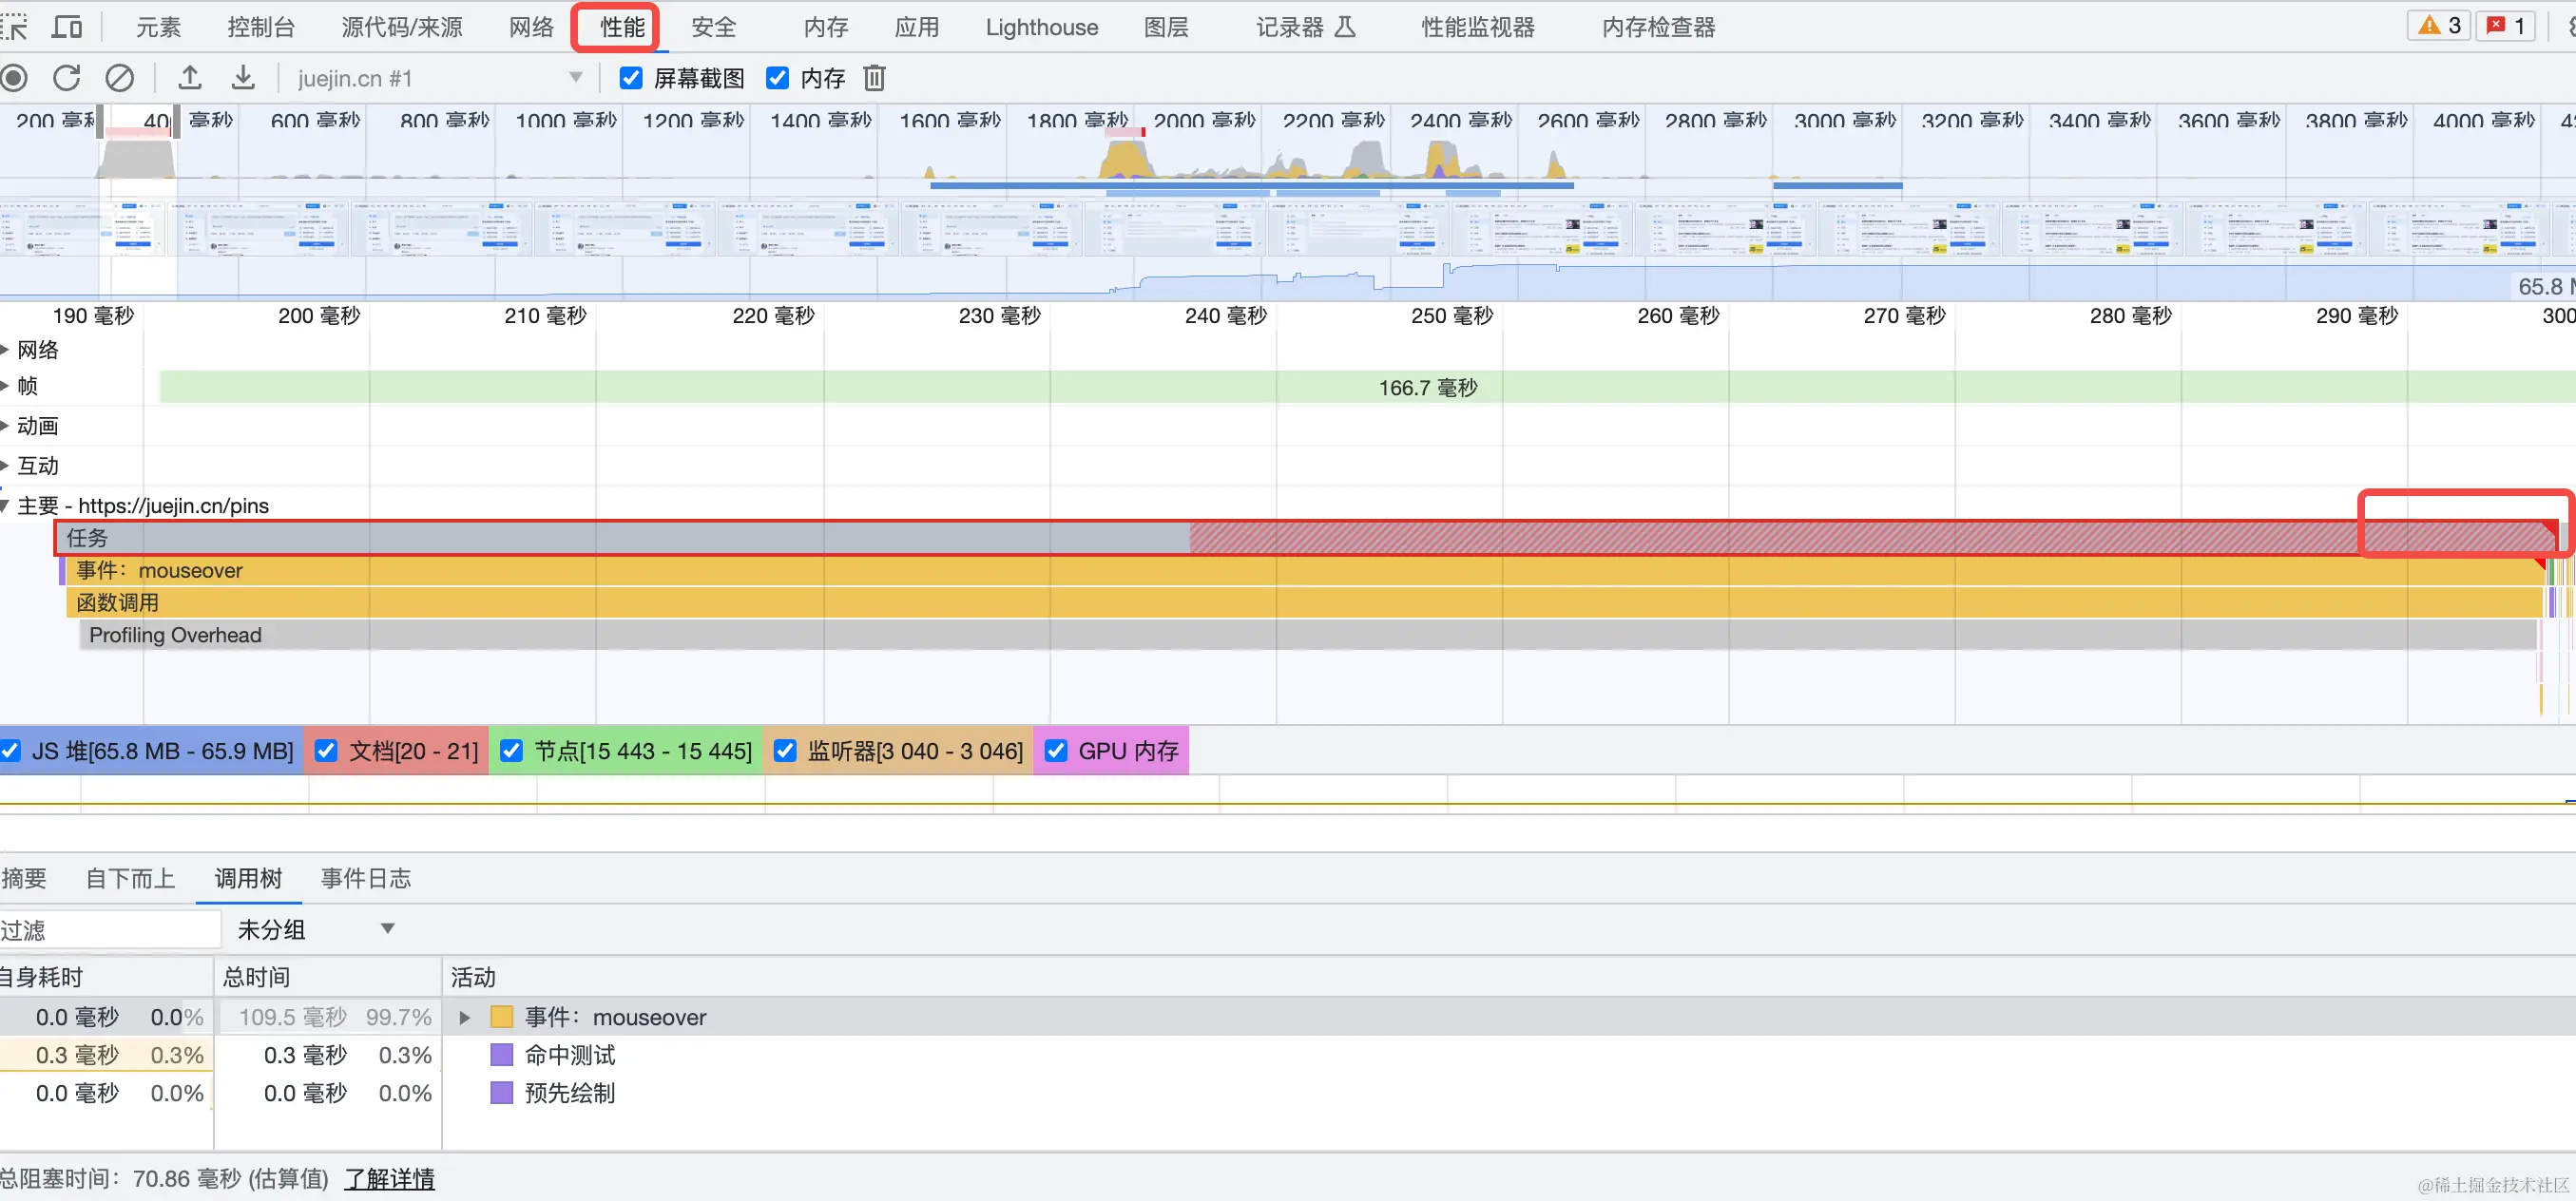Open the 应用 tab
Screen dimensions: 2576x1201
[x=917, y=27]
